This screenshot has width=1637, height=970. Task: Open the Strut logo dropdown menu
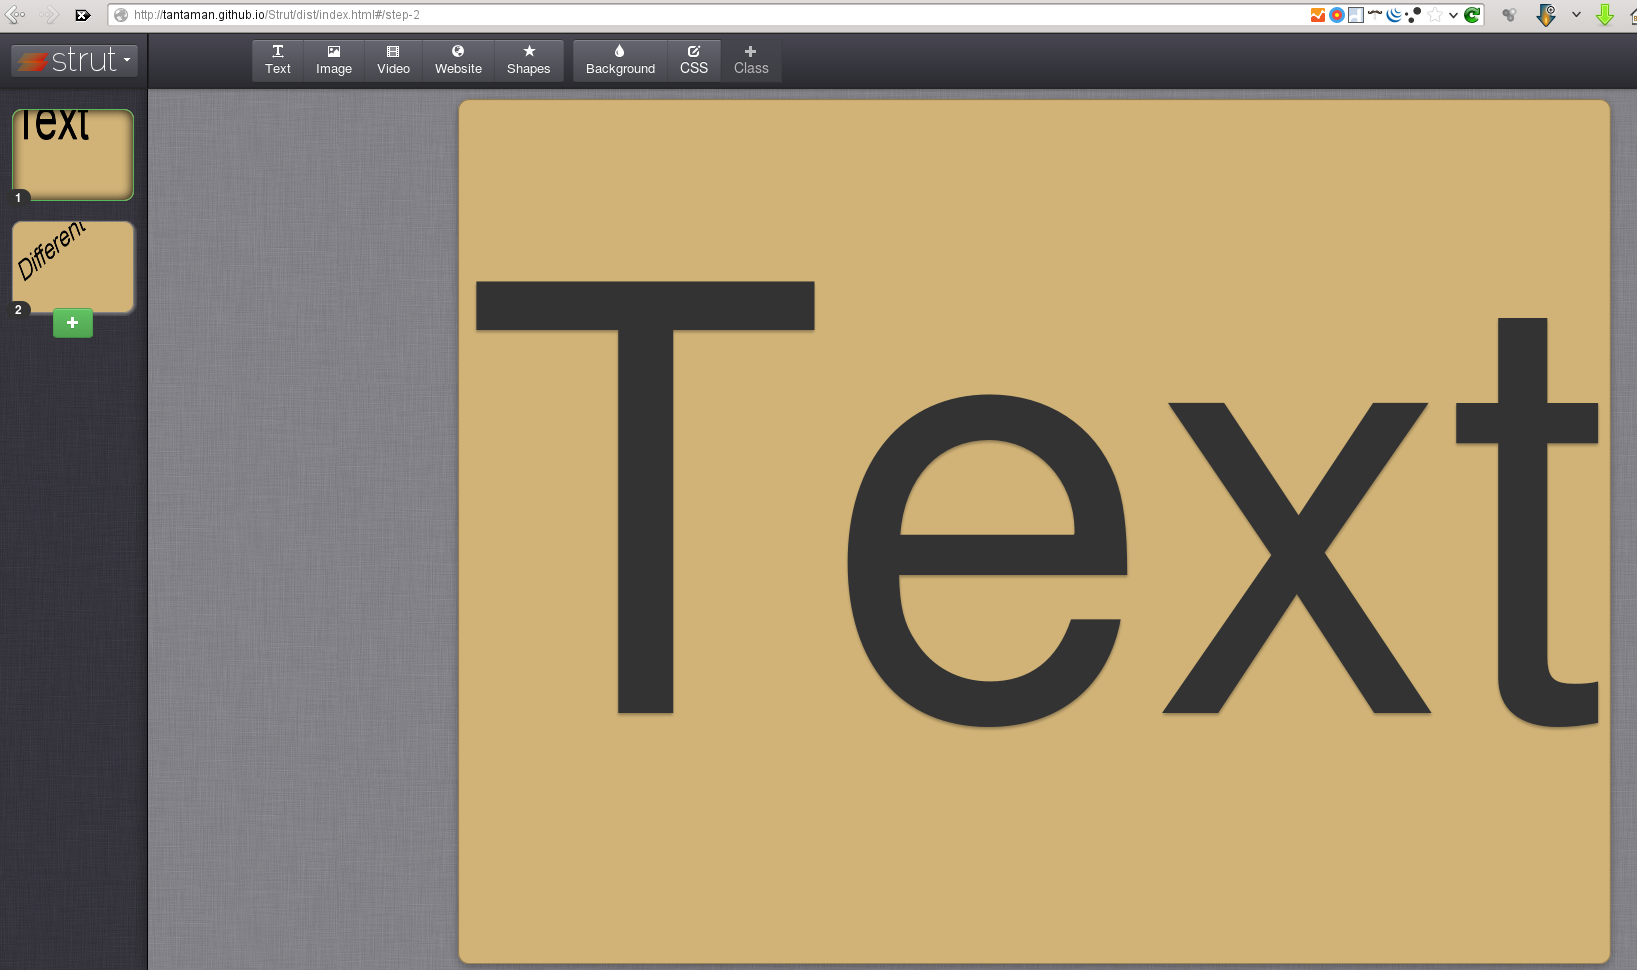coord(75,60)
